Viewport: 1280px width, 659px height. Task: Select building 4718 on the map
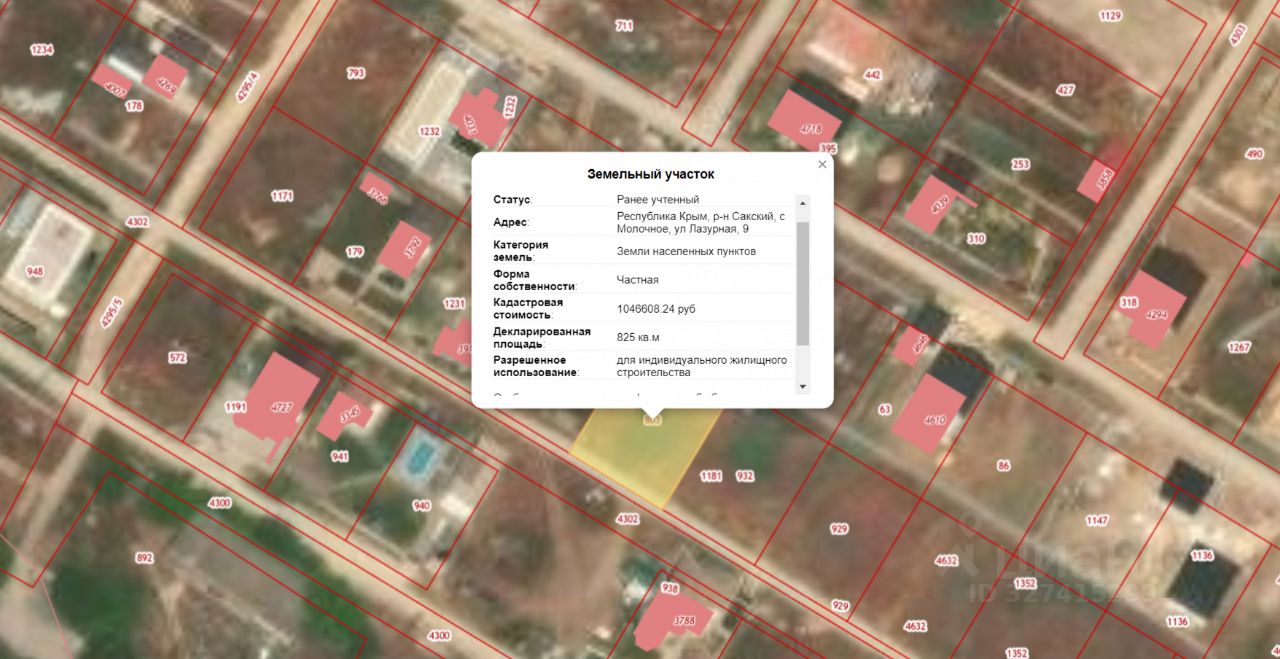coord(806,123)
